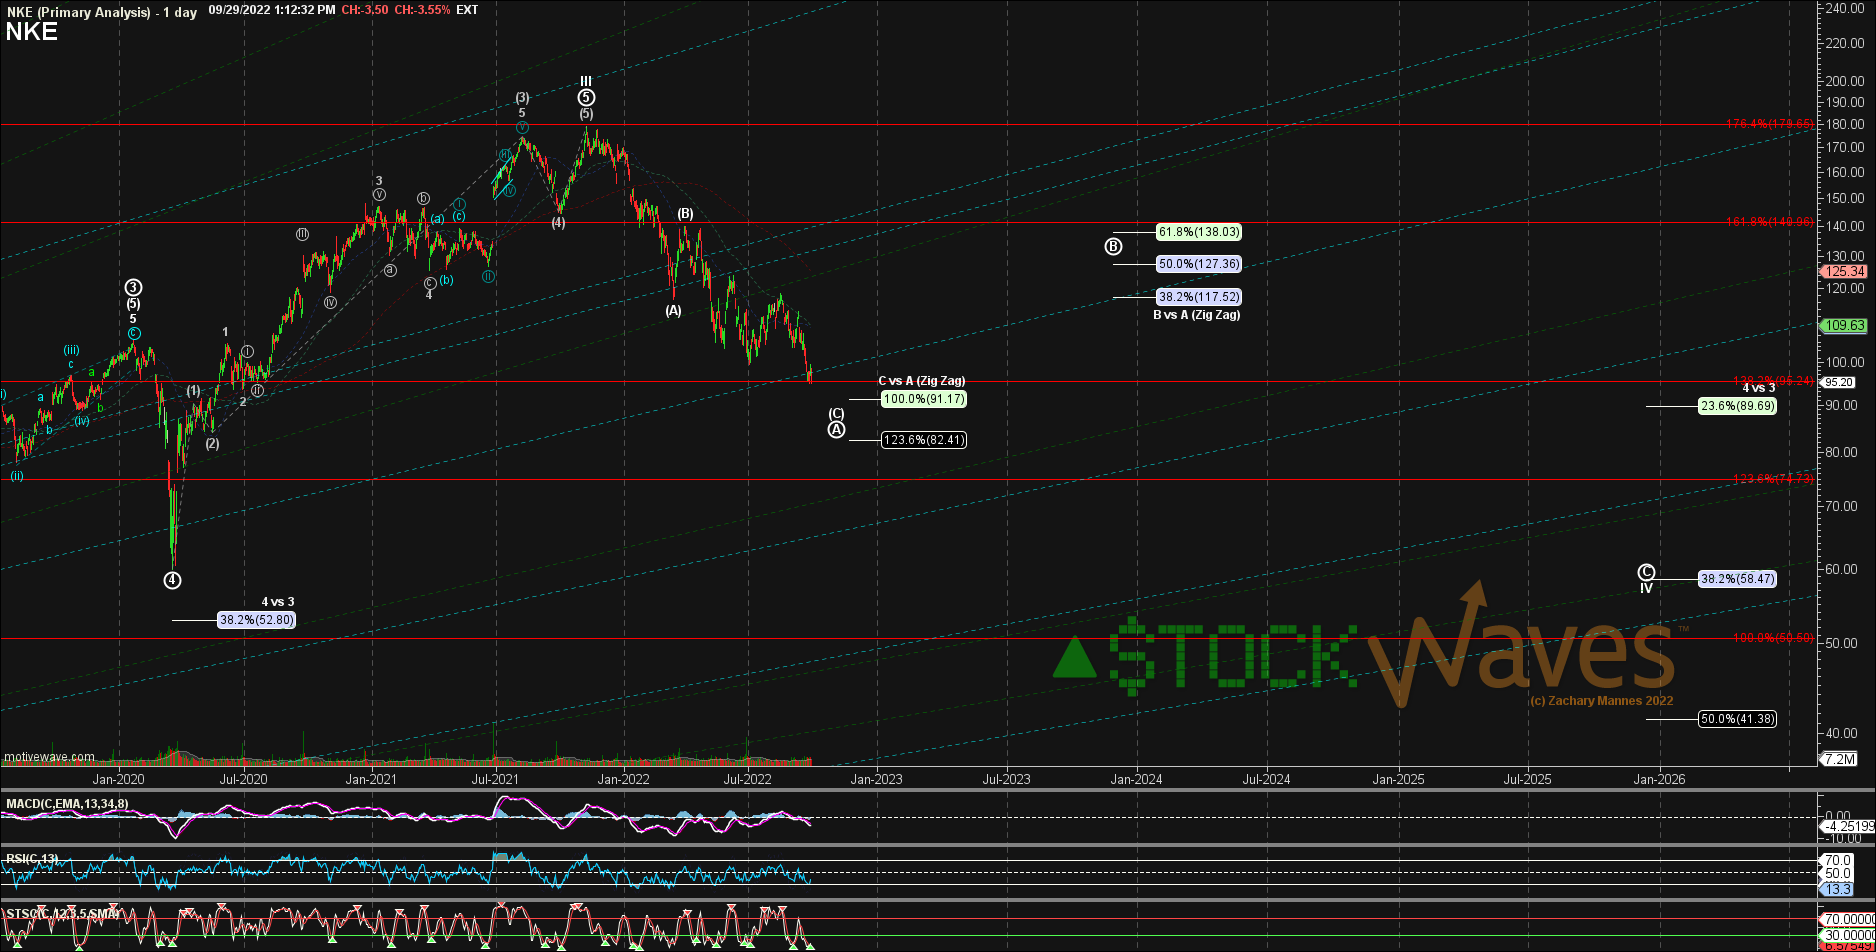This screenshot has height=952, width=1876.
Task: Select the 50.0%(41.38) retracement label
Action: (x=1738, y=719)
